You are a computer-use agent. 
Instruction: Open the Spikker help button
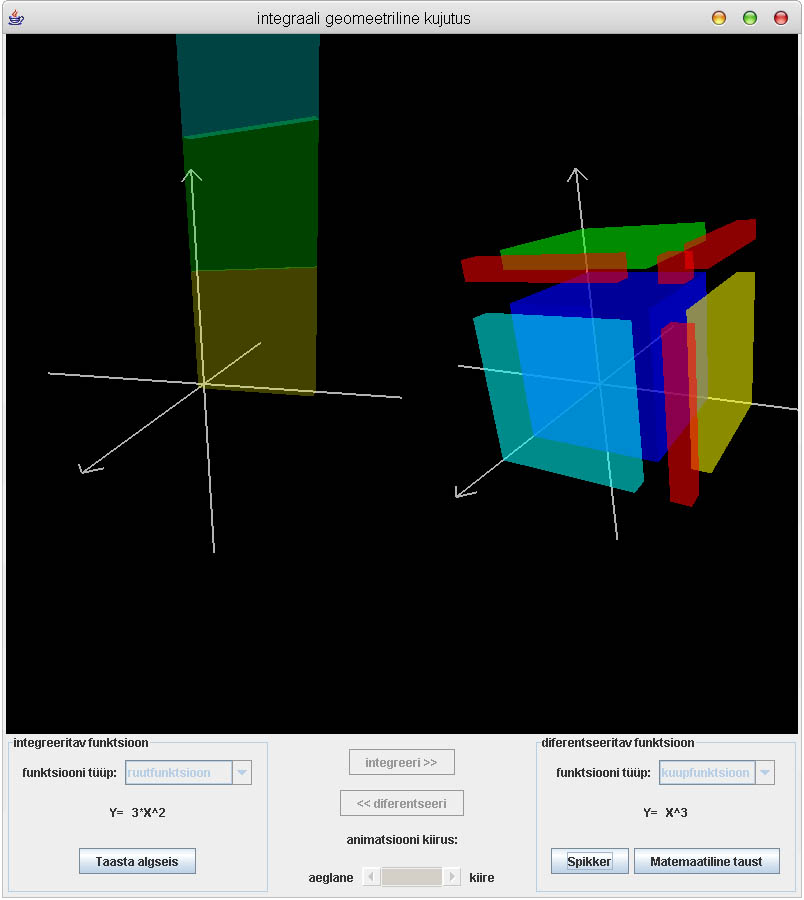[x=589, y=861]
